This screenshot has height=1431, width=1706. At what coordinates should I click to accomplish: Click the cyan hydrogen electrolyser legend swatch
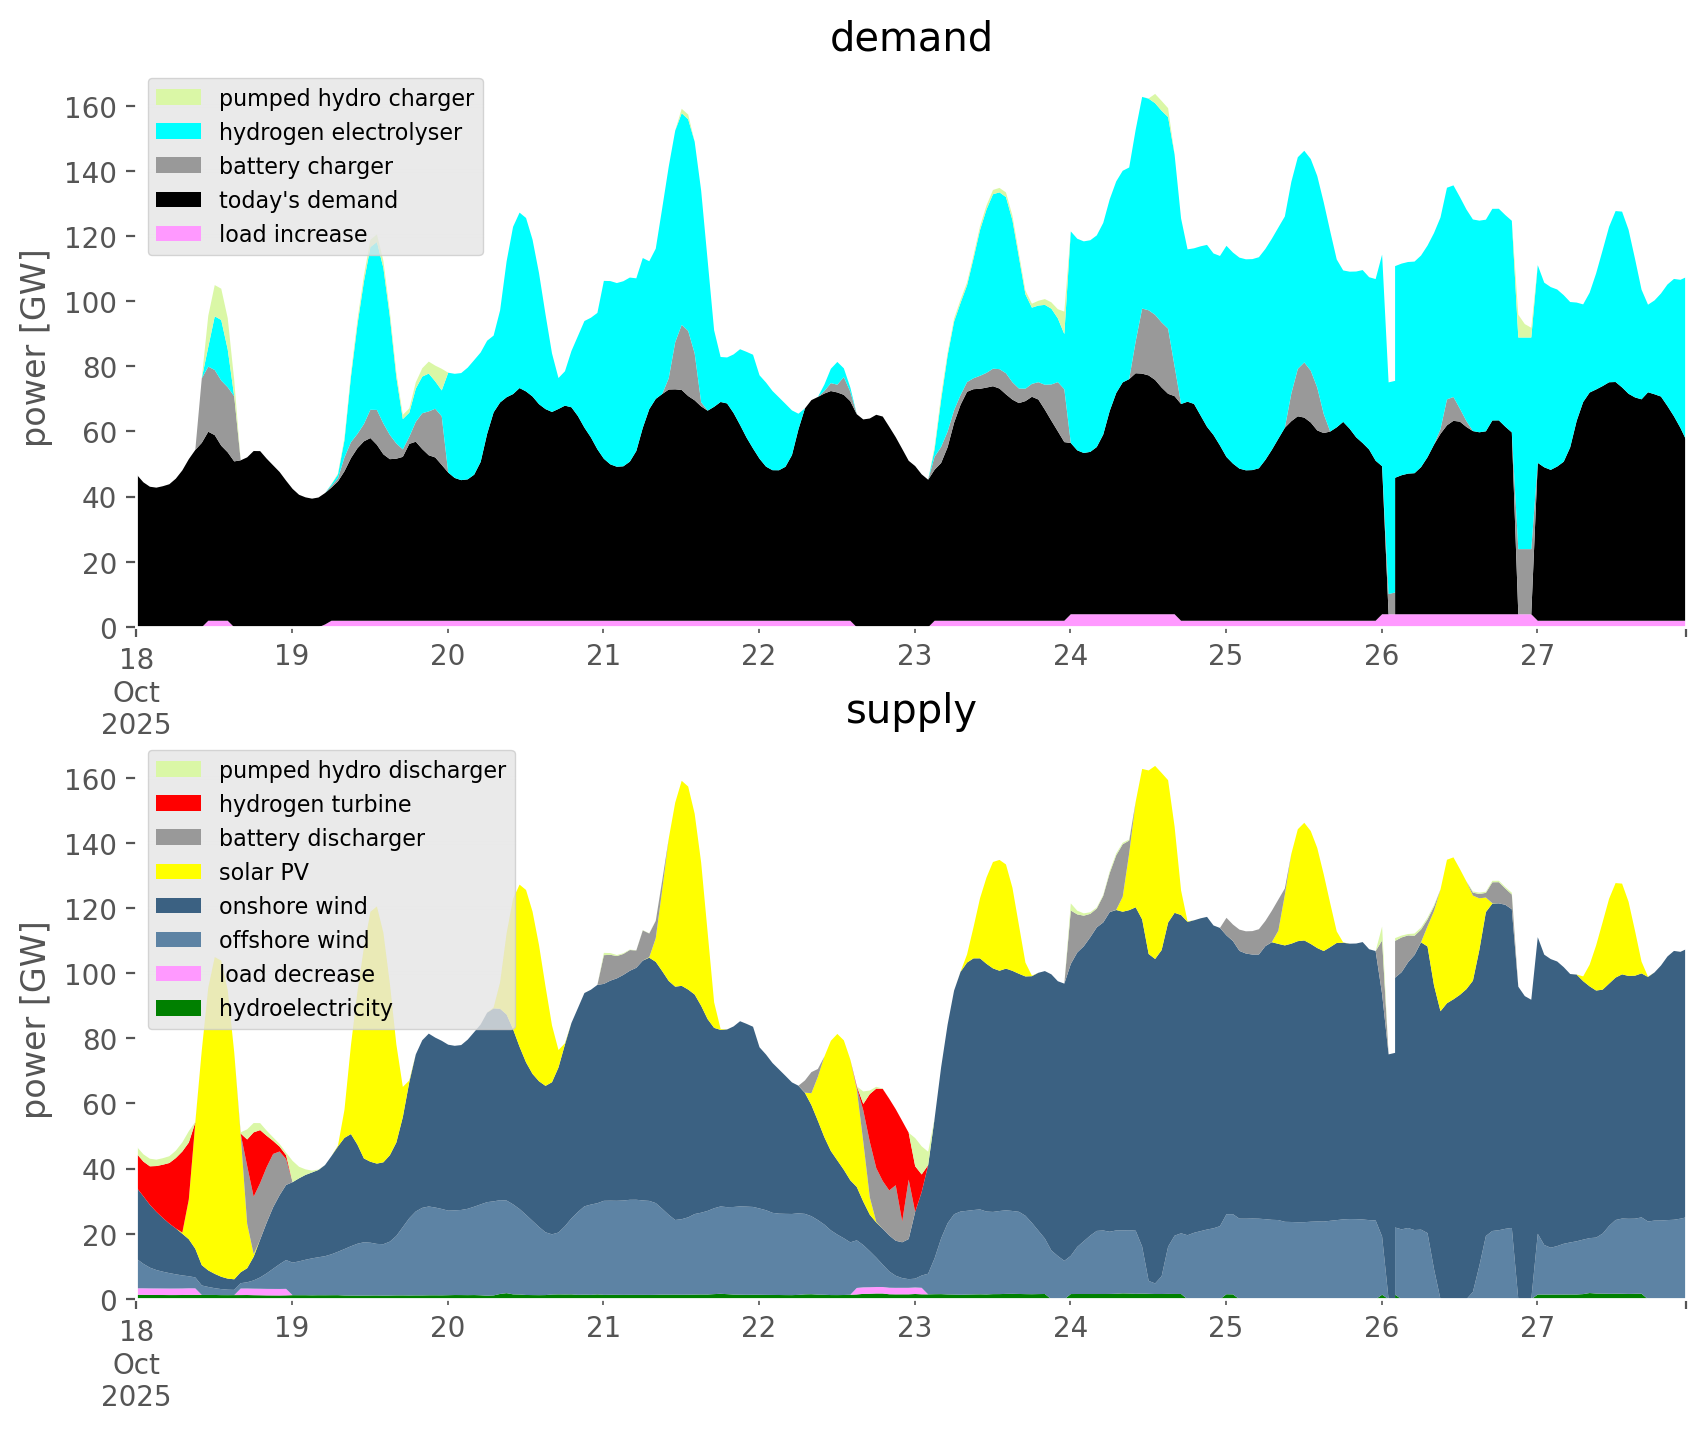pos(180,132)
